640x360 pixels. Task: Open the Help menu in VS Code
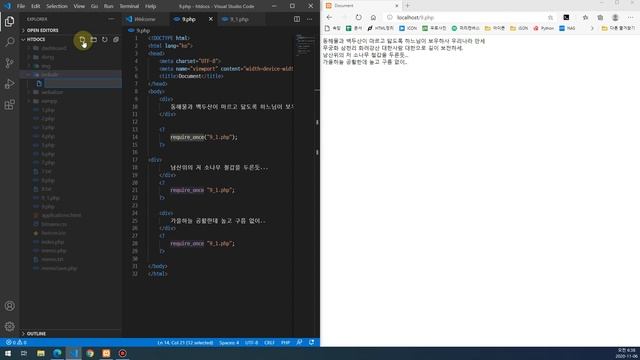click(x=151, y=6)
